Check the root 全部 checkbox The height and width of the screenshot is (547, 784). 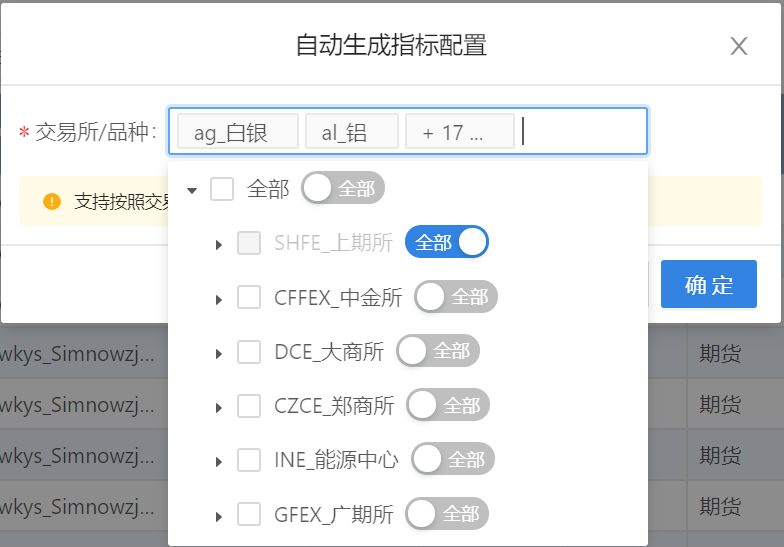pos(222,189)
